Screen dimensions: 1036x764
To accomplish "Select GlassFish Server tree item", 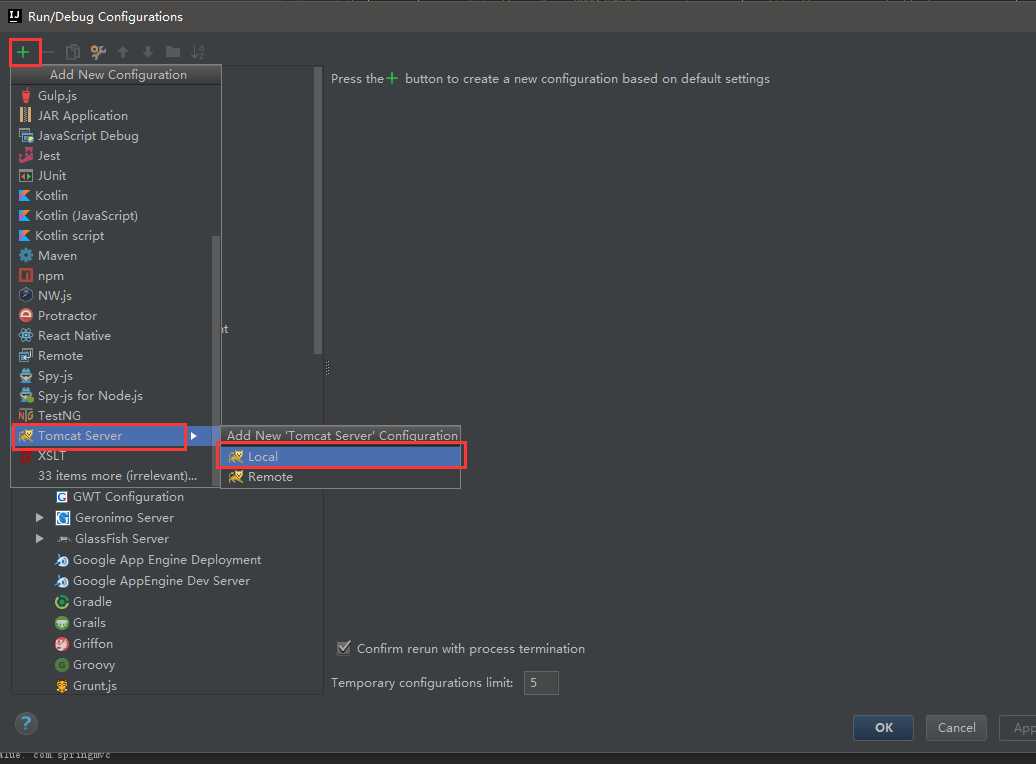I will 112,539.
